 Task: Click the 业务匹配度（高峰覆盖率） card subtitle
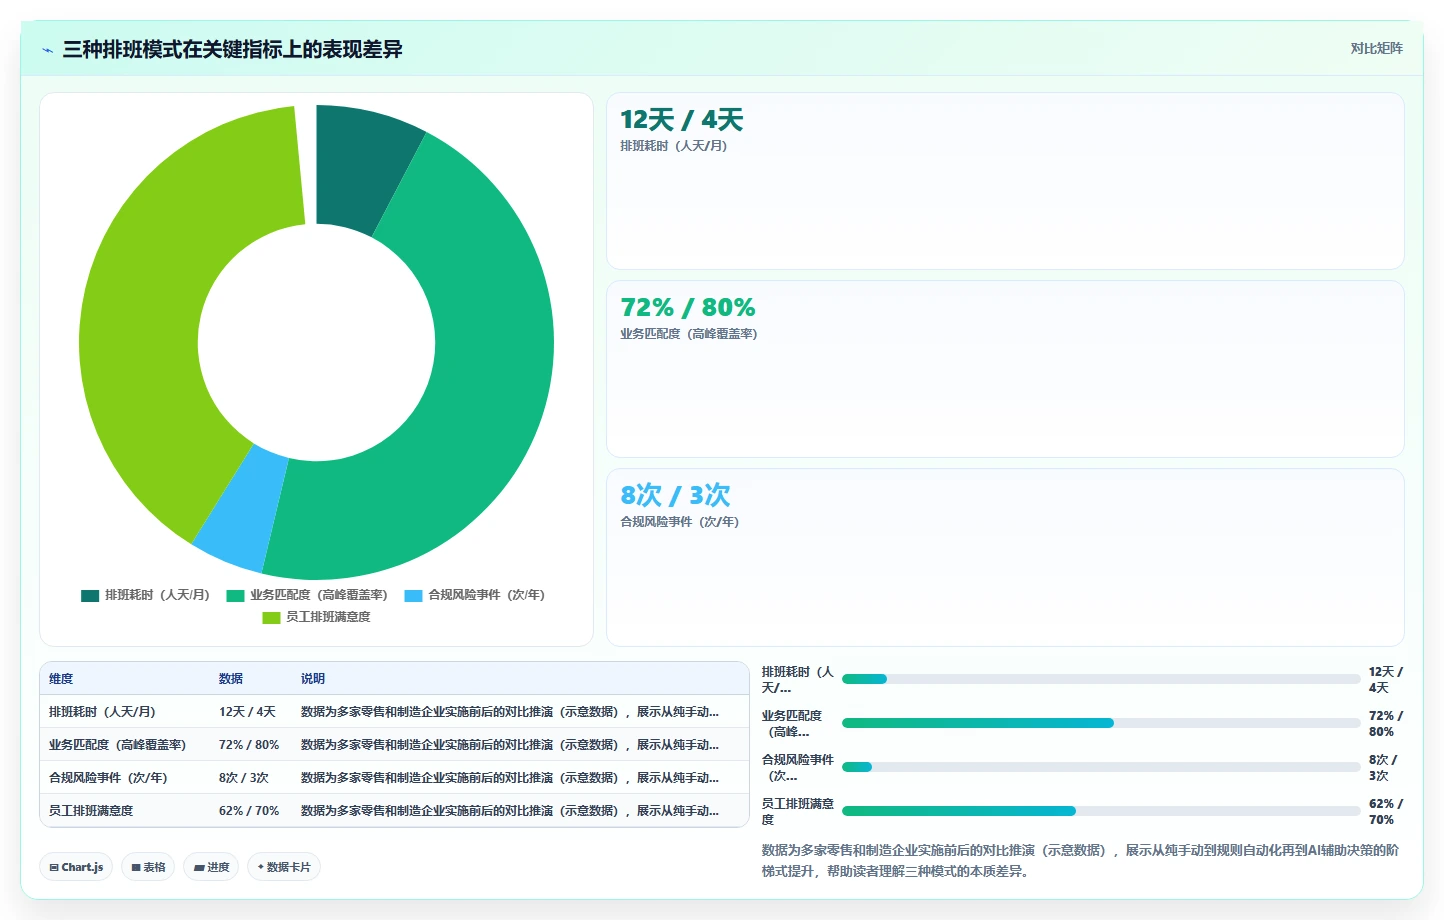[x=689, y=334]
